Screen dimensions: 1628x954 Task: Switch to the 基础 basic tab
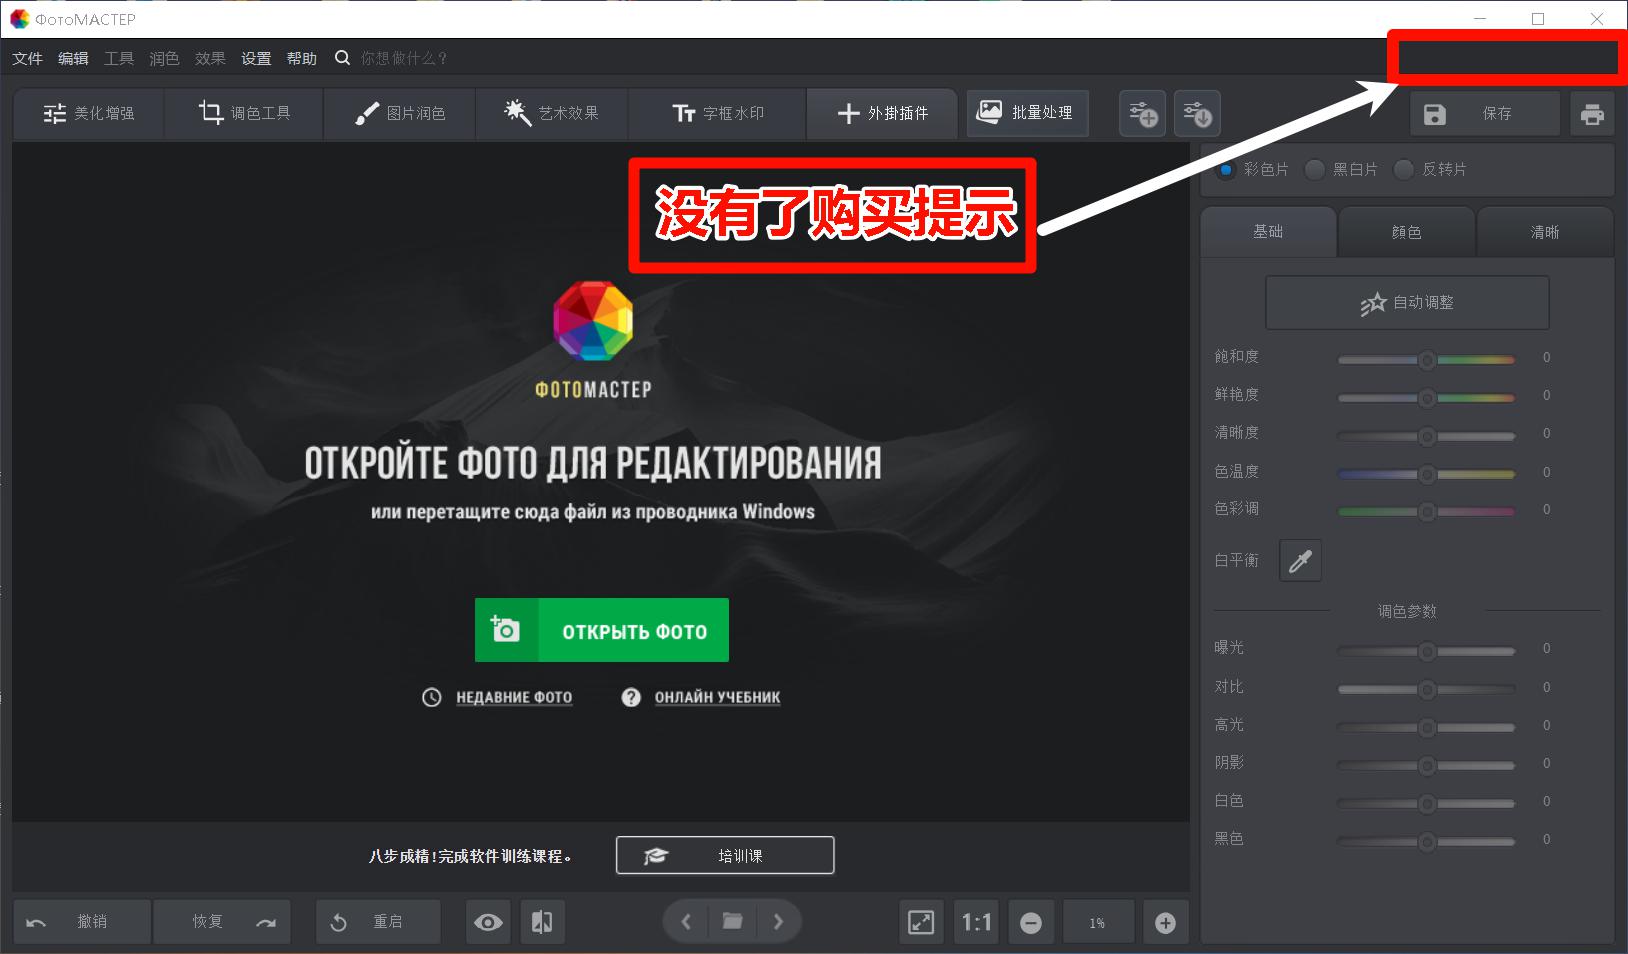[1268, 232]
